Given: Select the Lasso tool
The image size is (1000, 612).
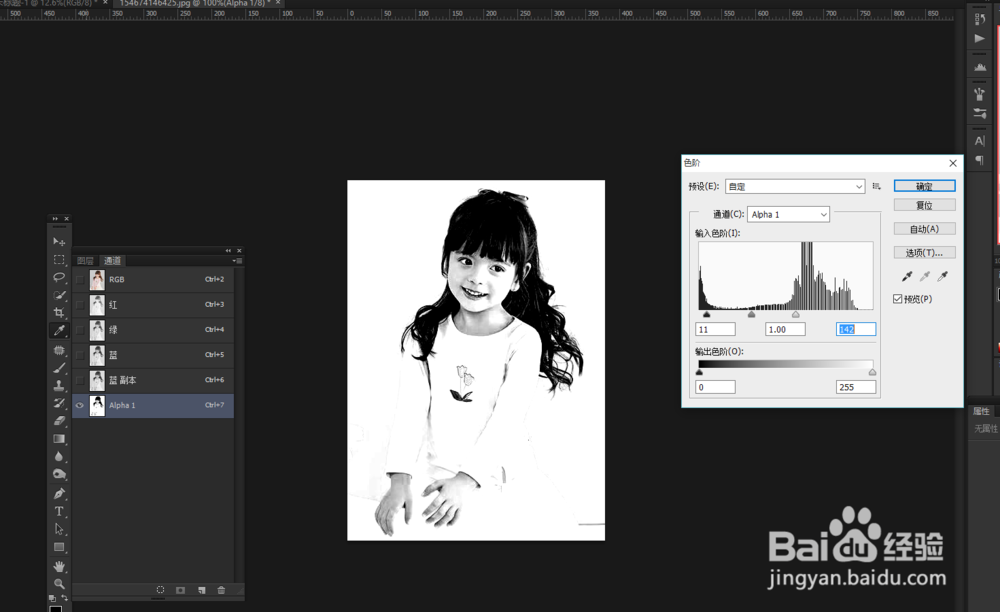Looking at the screenshot, I should pos(59,277).
